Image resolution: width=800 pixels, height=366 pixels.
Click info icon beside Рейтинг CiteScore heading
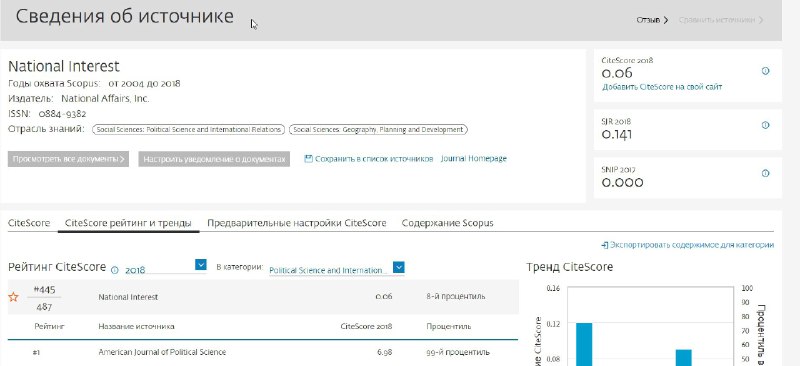(x=114, y=270)
